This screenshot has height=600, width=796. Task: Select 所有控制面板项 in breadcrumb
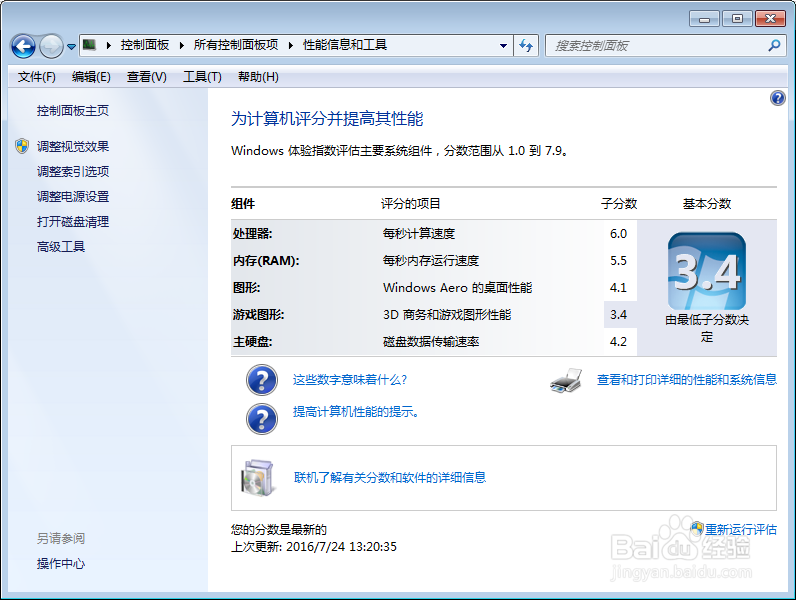236,45
